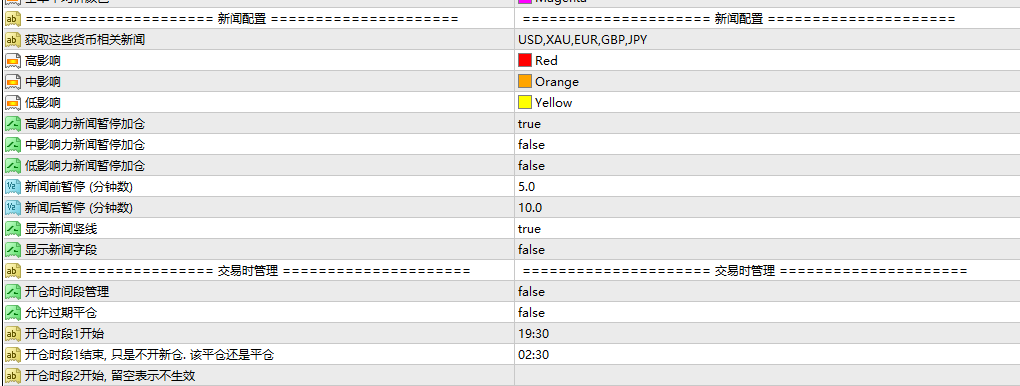Toggle the false value of 中影响力新闻暂停加仓

click(531, 145)
